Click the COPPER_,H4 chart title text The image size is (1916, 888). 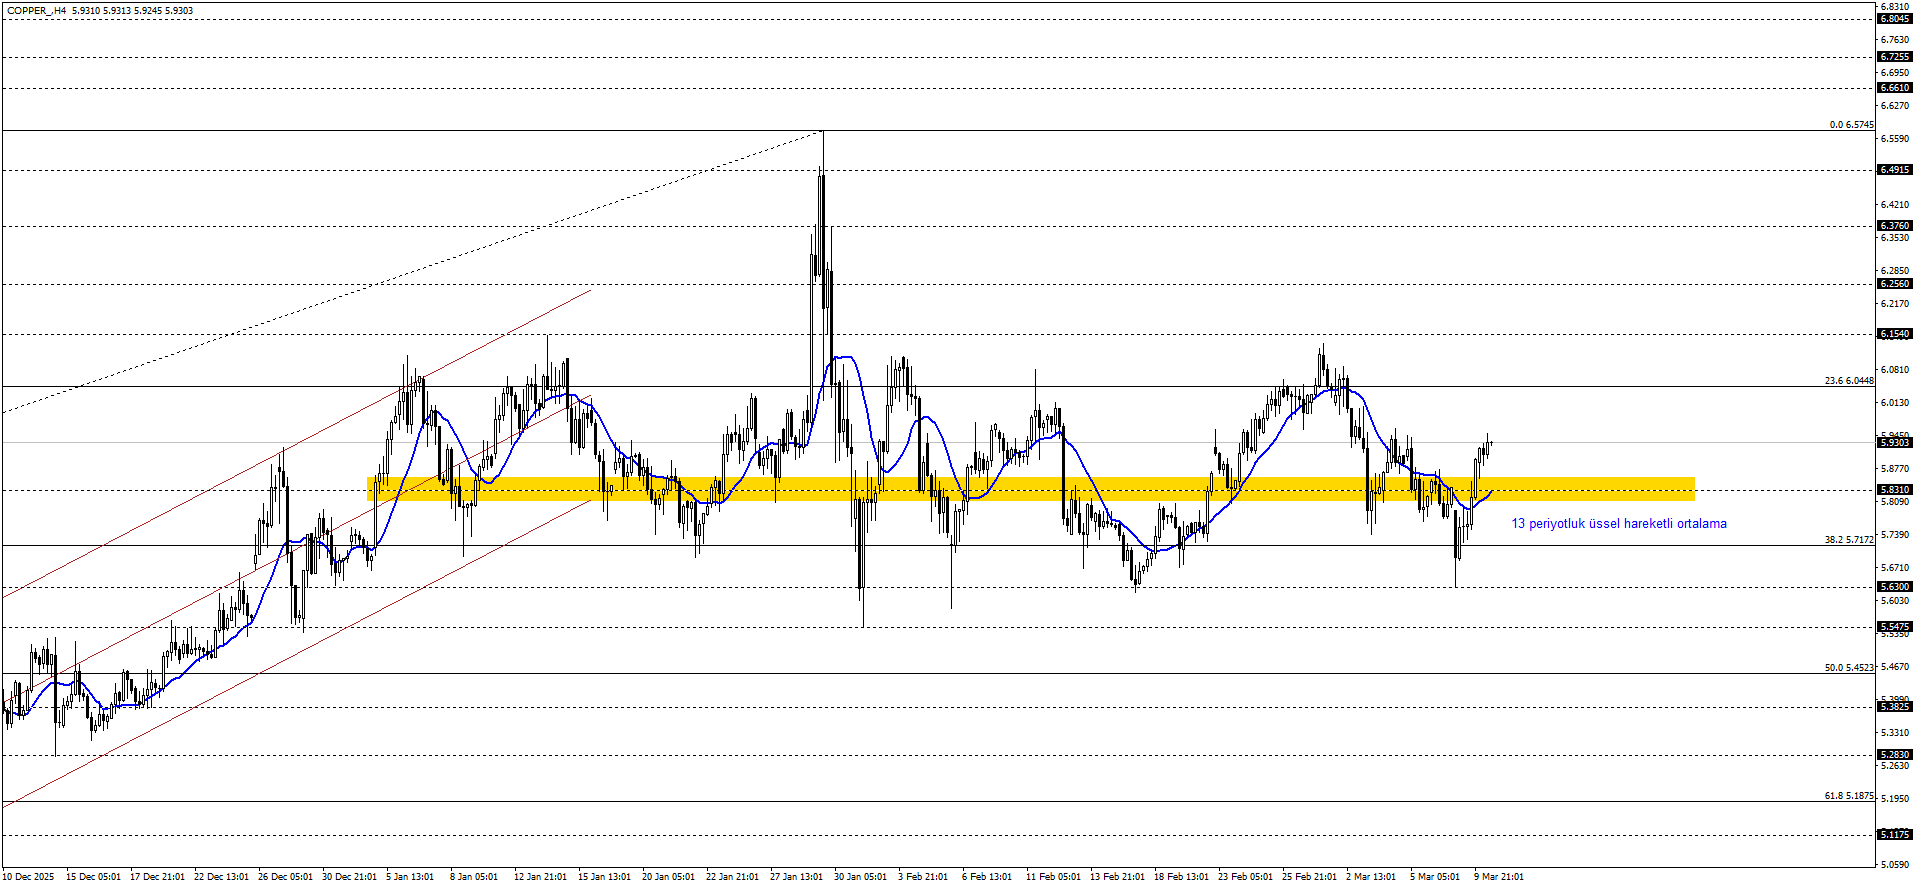pyautogui.click(x=36, y=11)
